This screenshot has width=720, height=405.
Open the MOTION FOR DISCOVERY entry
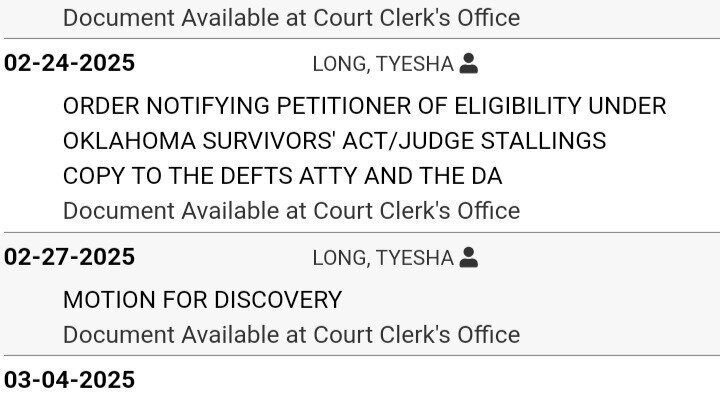click(x=202, y=300)
